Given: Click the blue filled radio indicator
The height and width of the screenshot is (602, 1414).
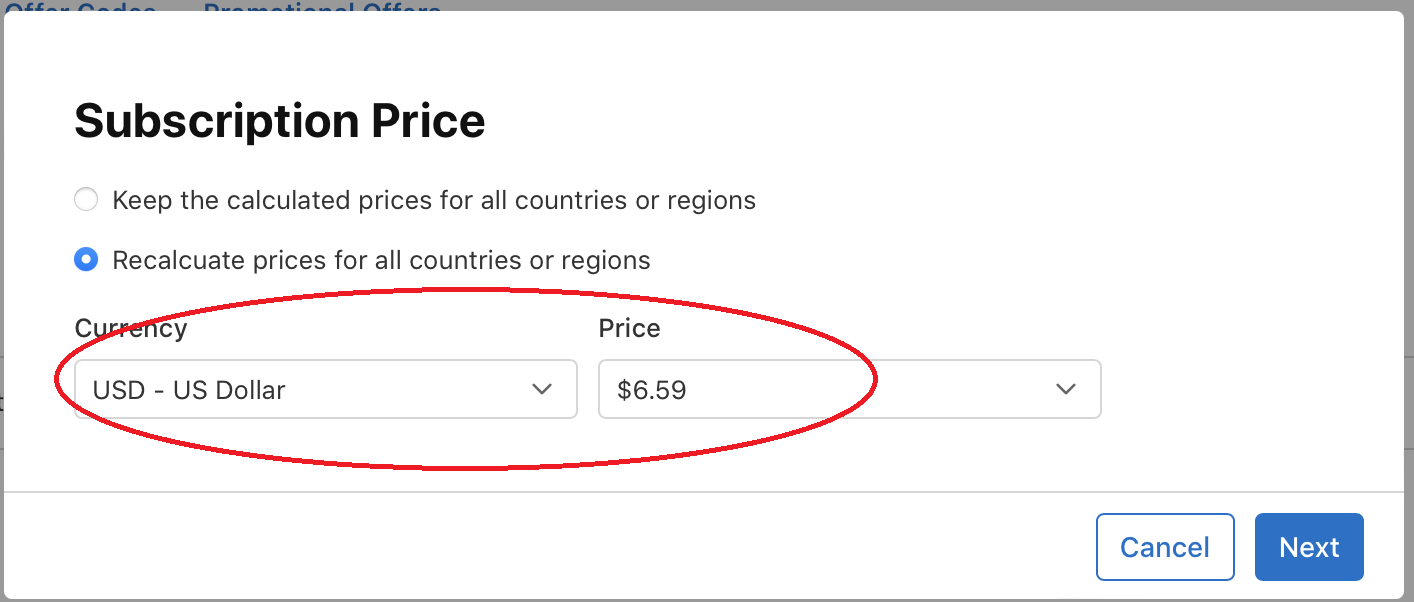Looking at the screenshot, I should 87,260.
